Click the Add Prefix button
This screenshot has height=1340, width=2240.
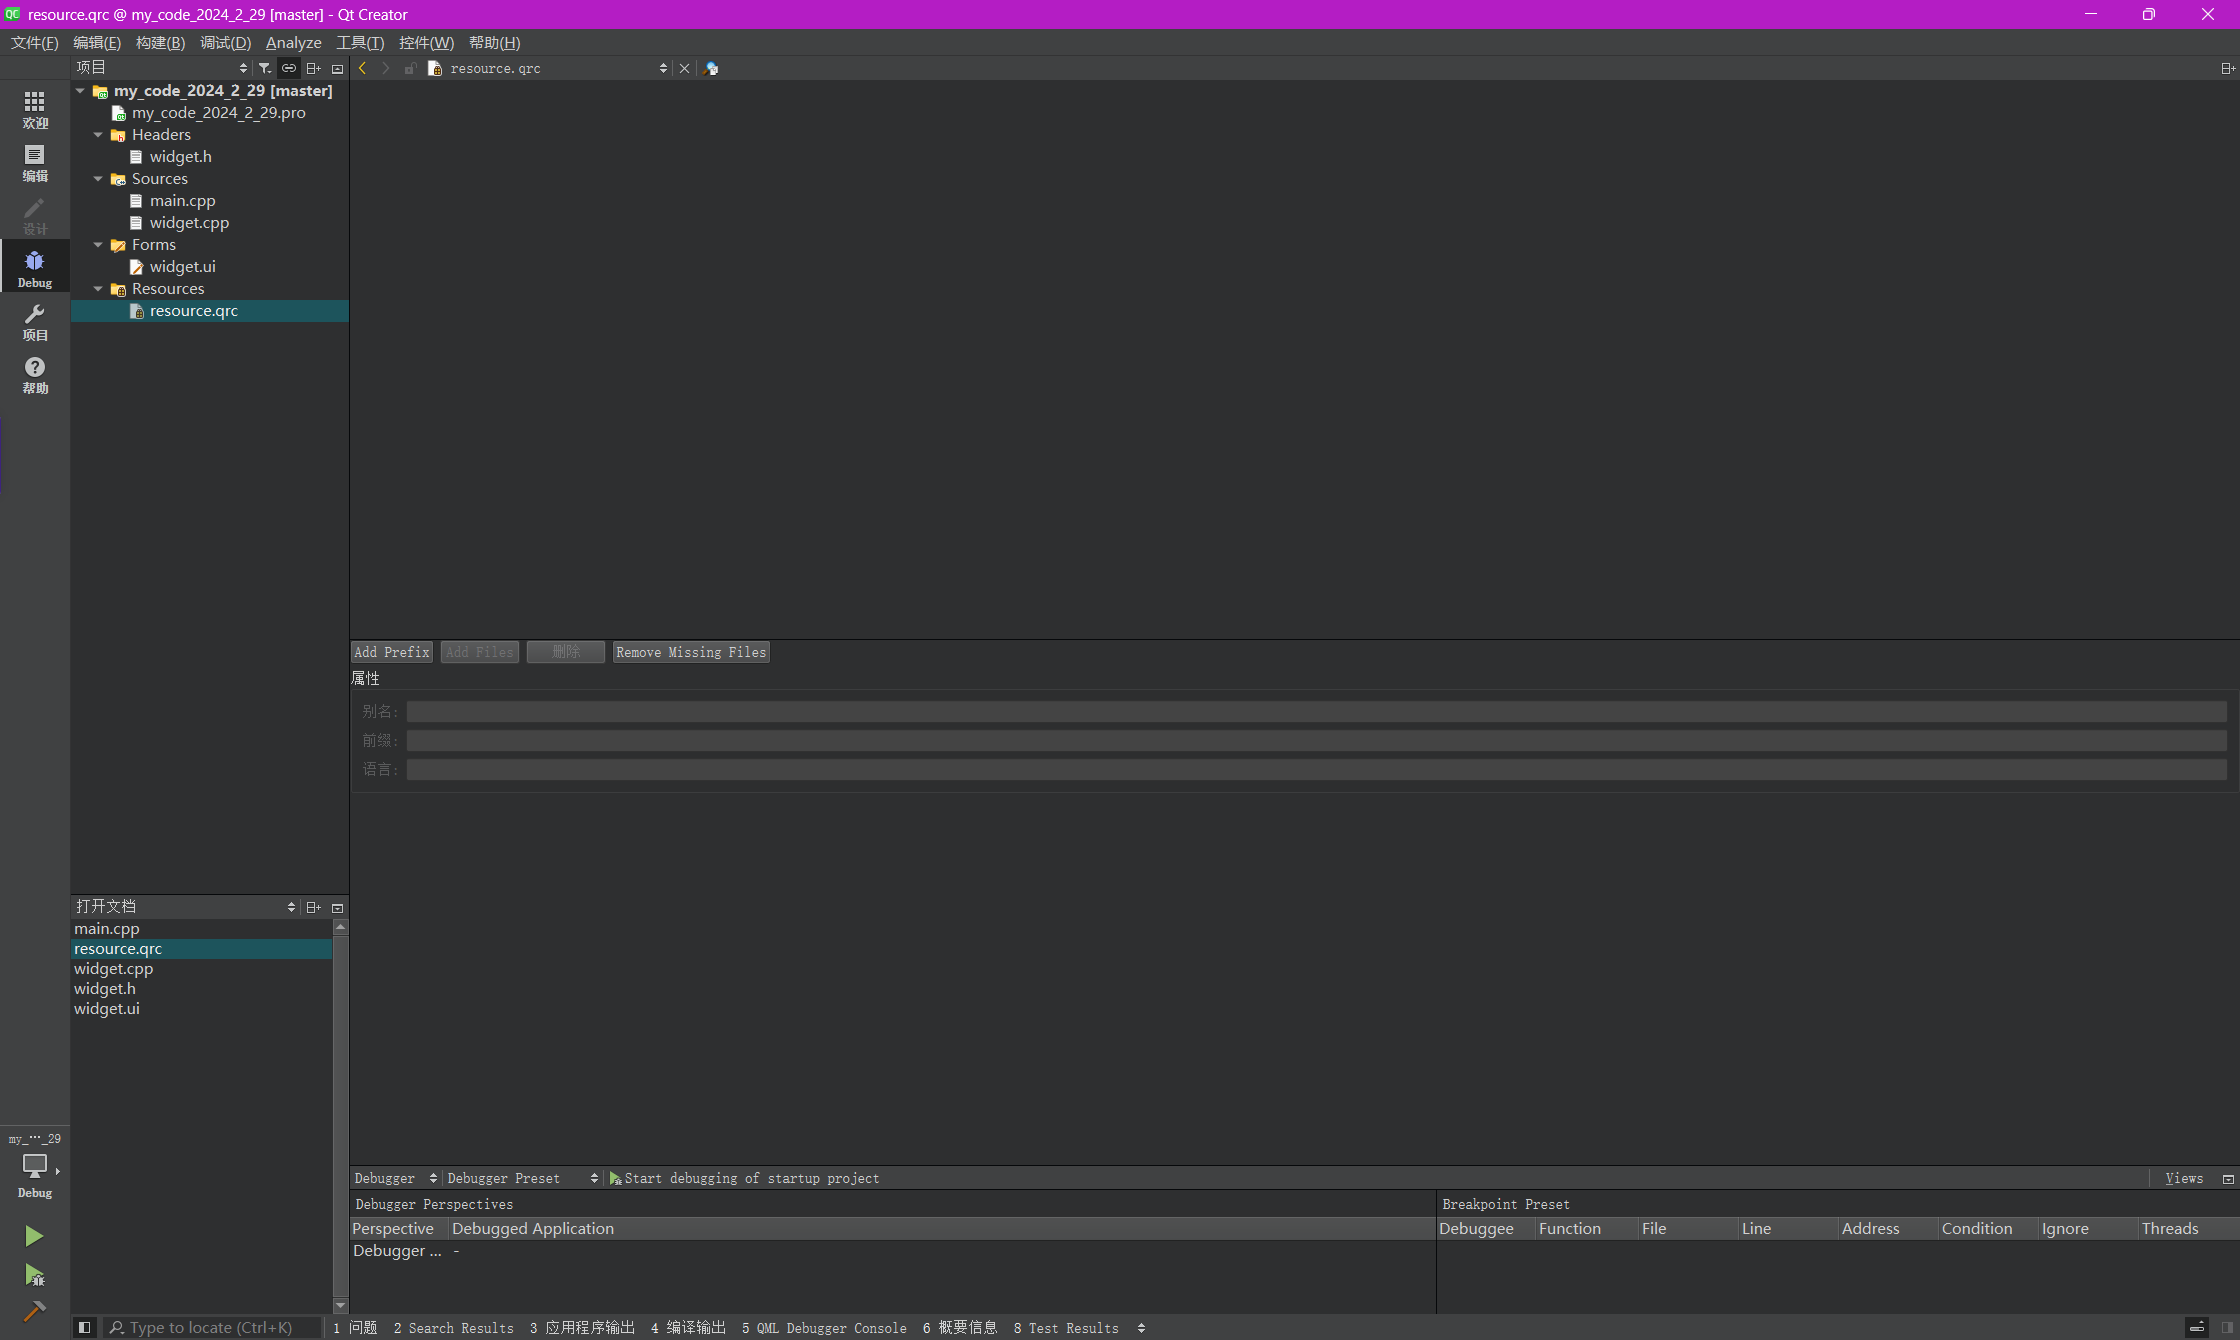pos(392,652)
